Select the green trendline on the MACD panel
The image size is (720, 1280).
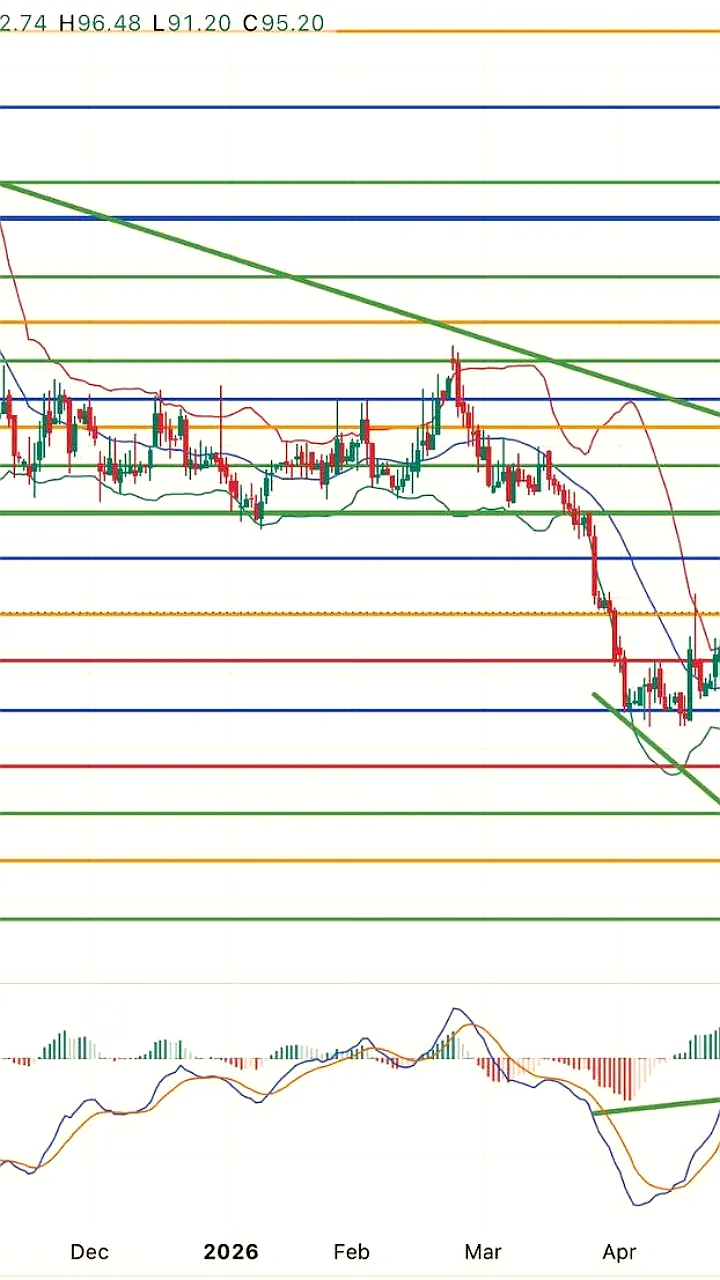tap(656, 1106)
